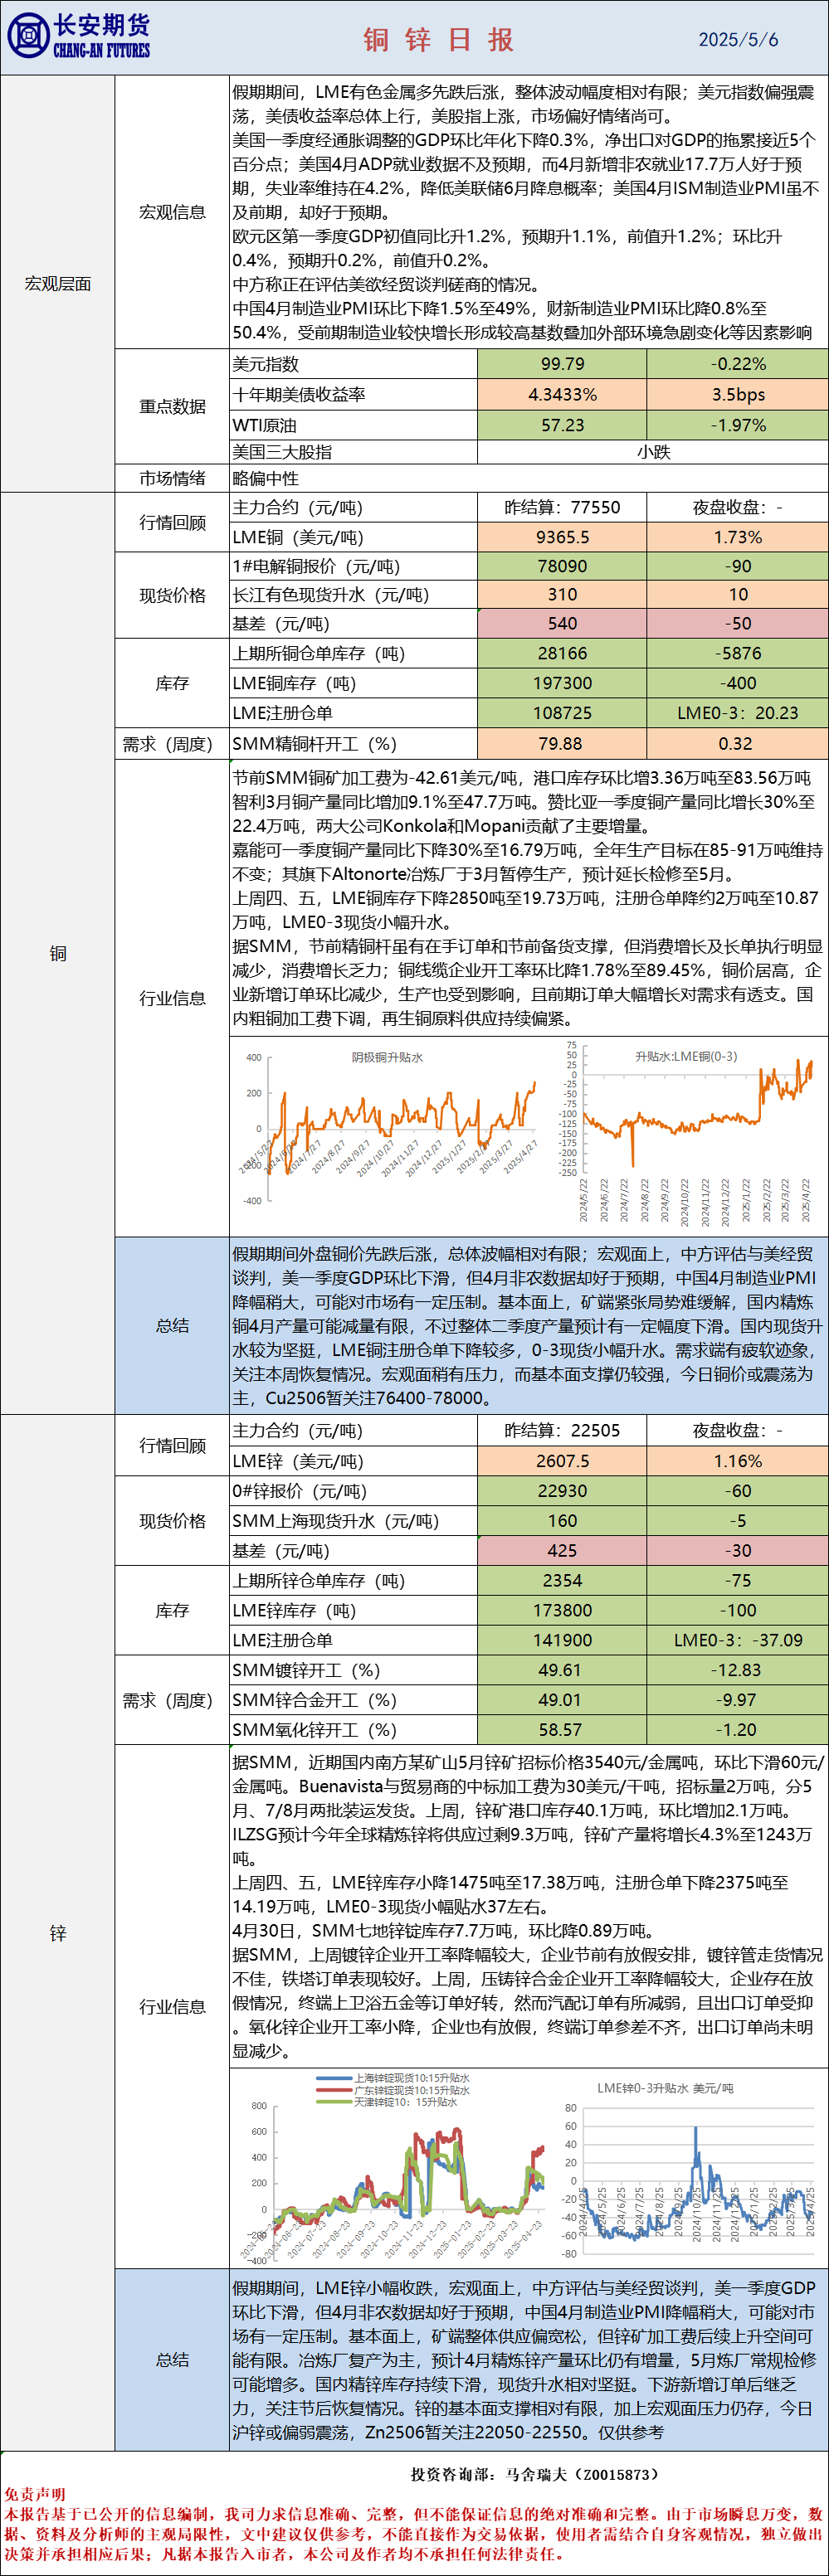Select the 美元指数 label cell

353,364
